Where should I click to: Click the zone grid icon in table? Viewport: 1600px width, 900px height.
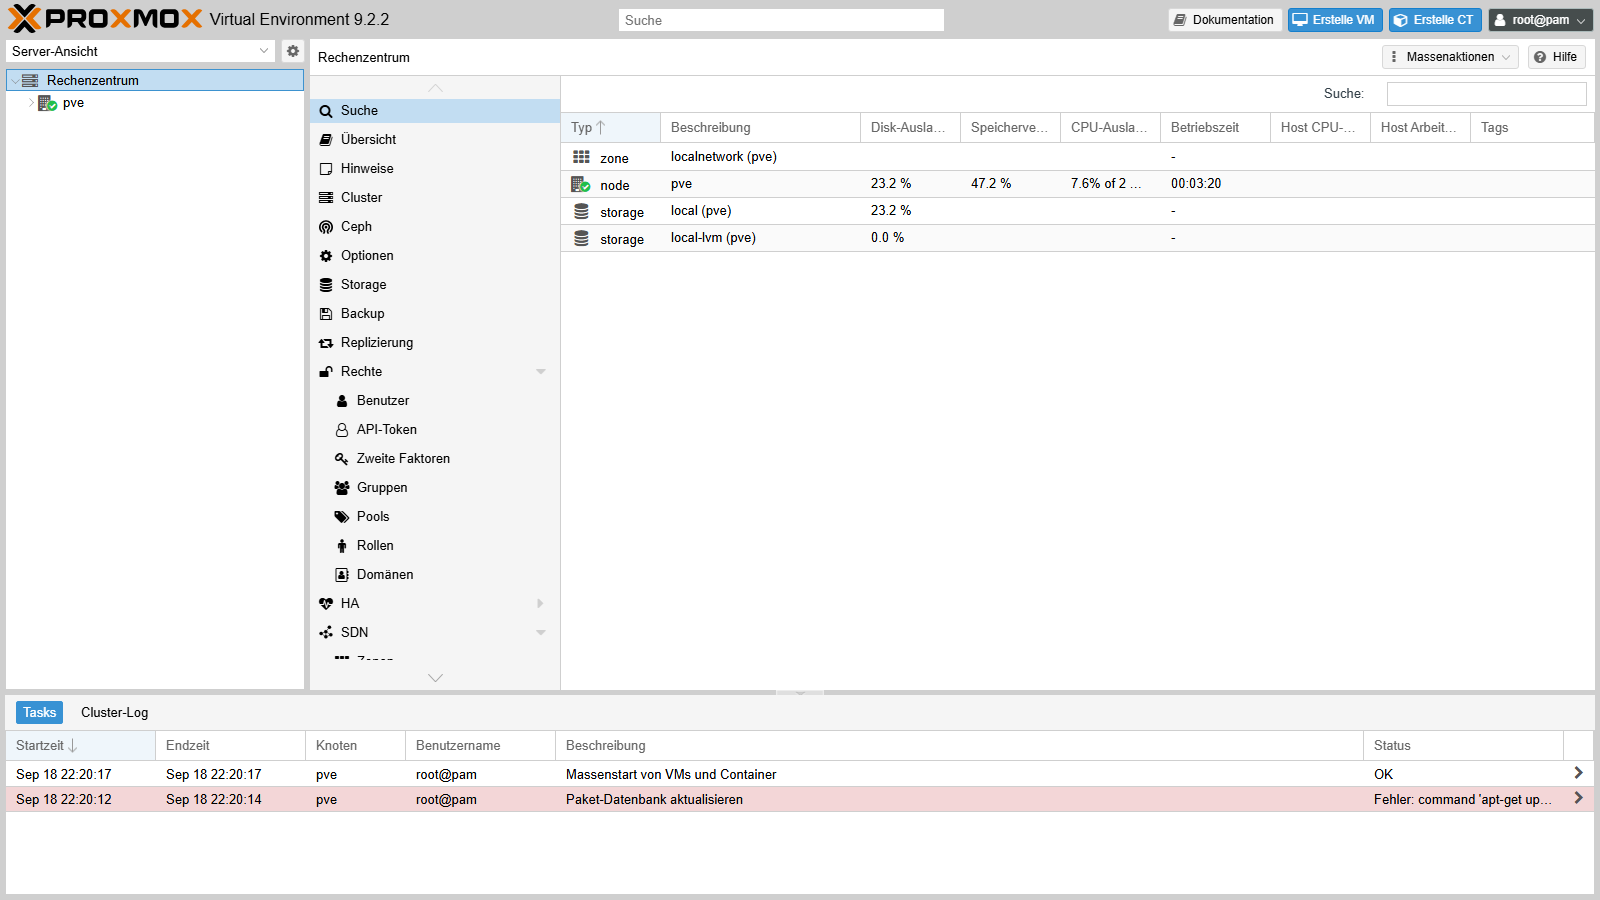click(x=581, y=157)
